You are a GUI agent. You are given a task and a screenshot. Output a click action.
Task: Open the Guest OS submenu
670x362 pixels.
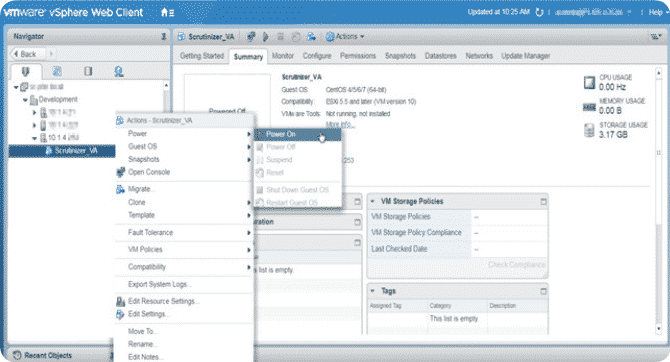(184, 147)
